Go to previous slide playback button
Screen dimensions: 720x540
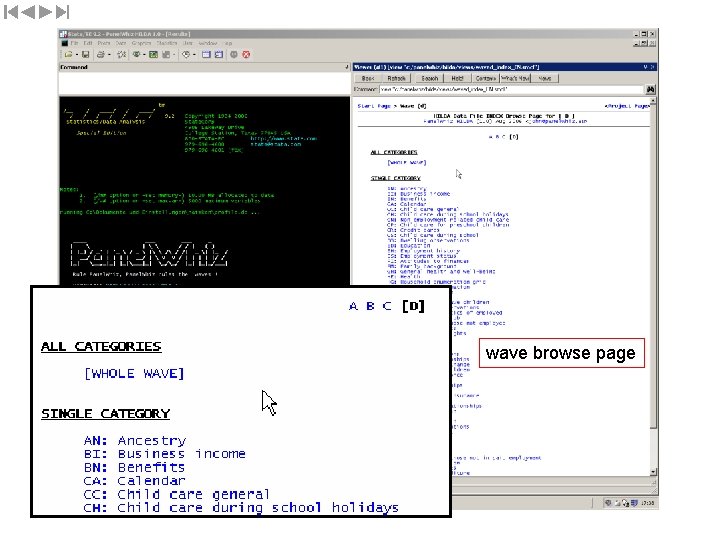[28, 12]
